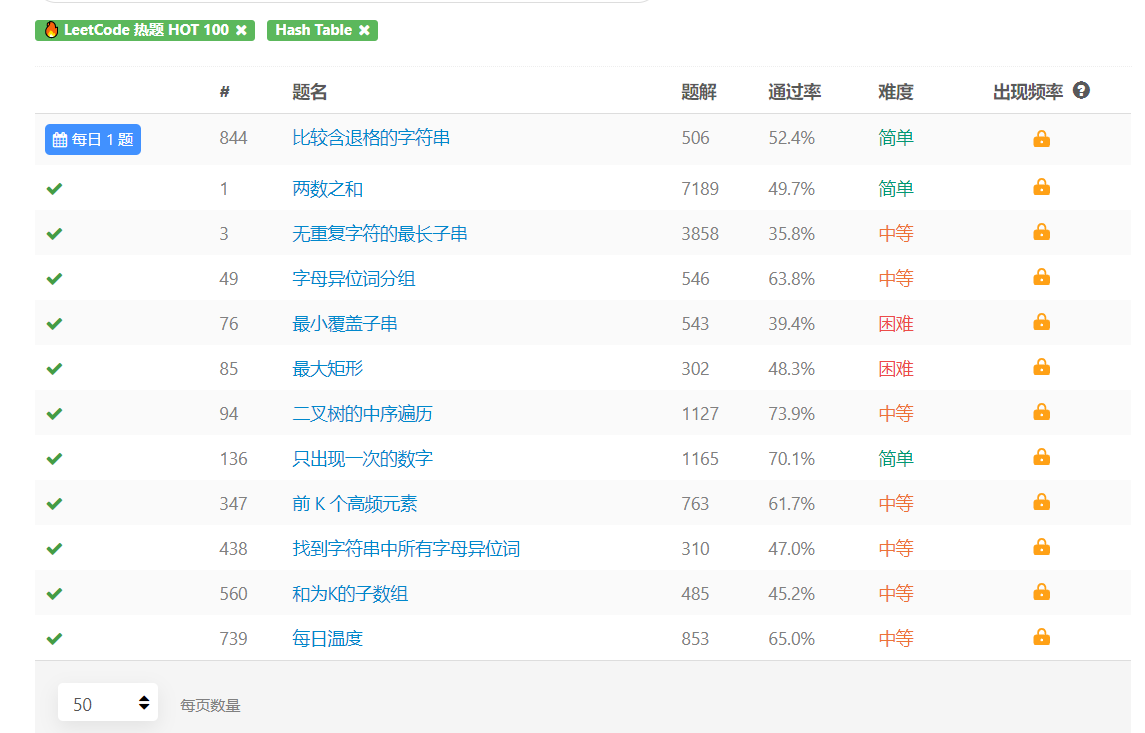The image size is (1145, 733).
Task: Click 困难 difficulty label for 最小覆盖子串
Action: pos(896,323)
